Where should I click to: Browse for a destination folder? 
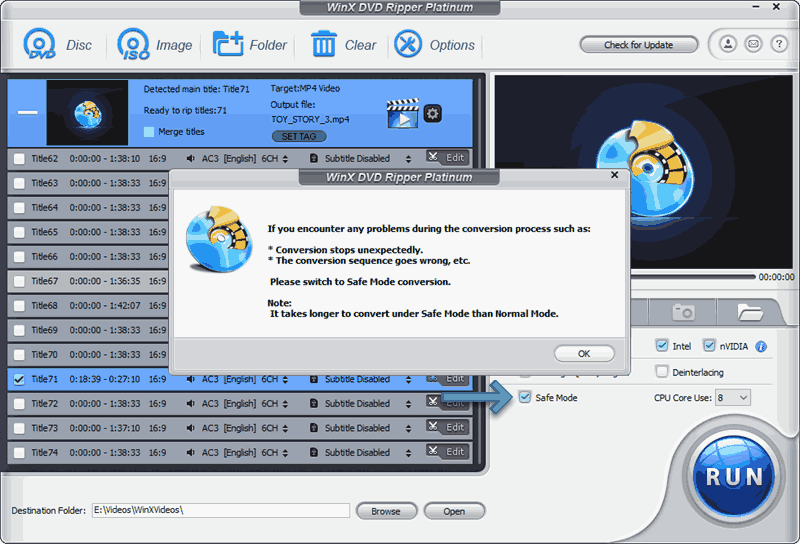tap(386, 511)
